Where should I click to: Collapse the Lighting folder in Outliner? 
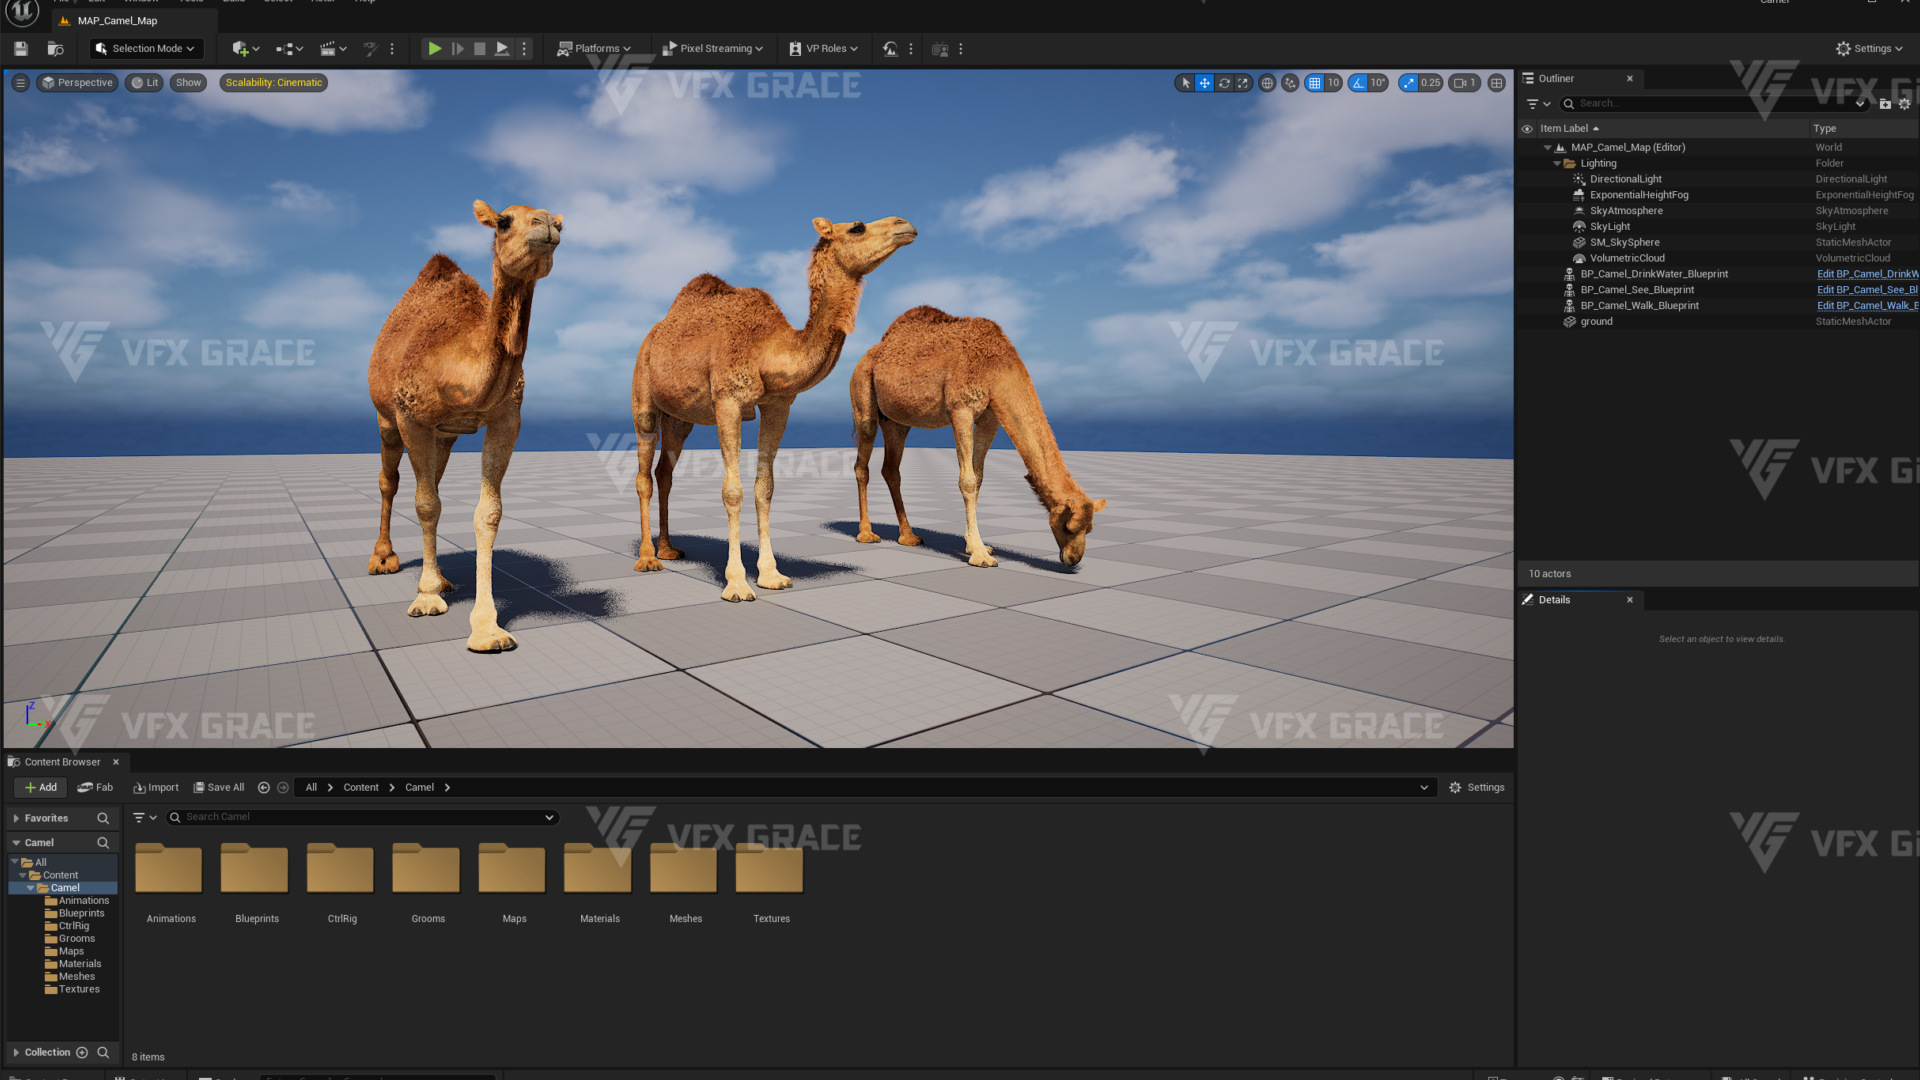point(1557,164)
